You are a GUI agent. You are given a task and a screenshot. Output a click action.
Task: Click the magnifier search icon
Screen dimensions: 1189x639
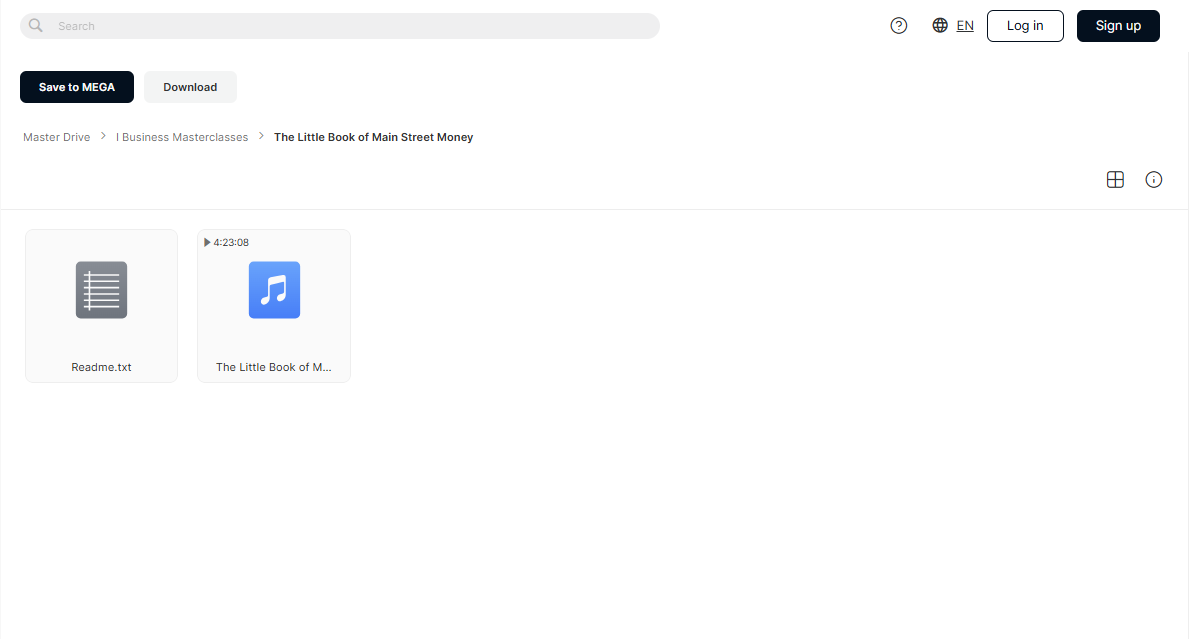pyautogui.click(x=36, y=26)
